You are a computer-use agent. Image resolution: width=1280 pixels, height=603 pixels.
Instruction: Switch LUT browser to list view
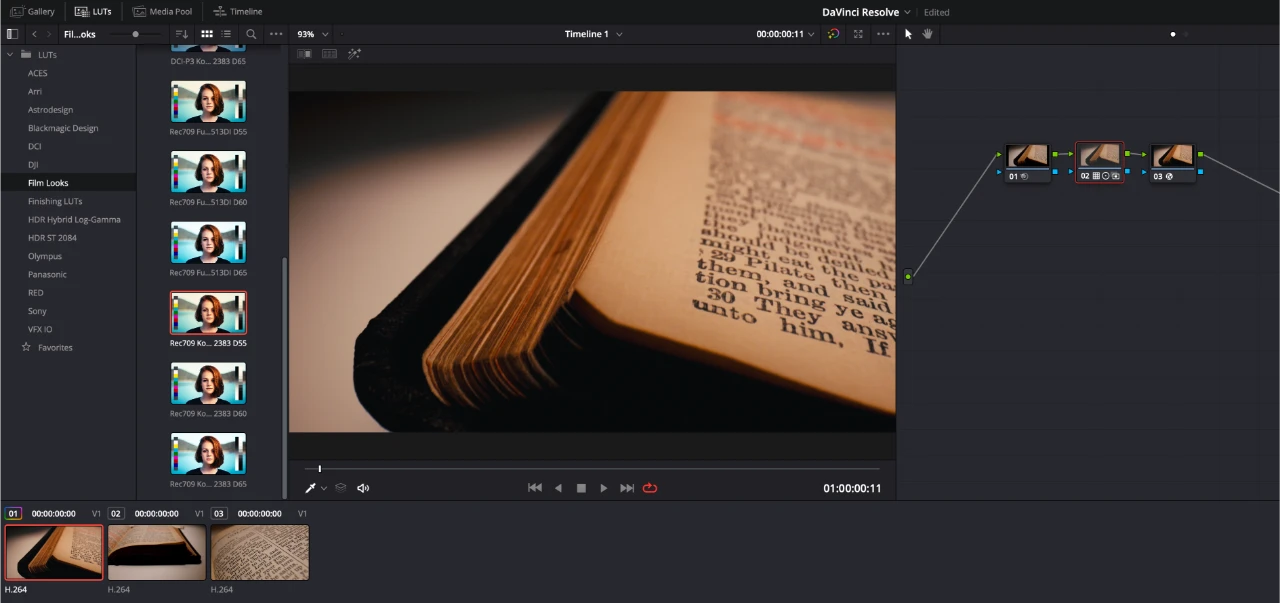[225, 33]
